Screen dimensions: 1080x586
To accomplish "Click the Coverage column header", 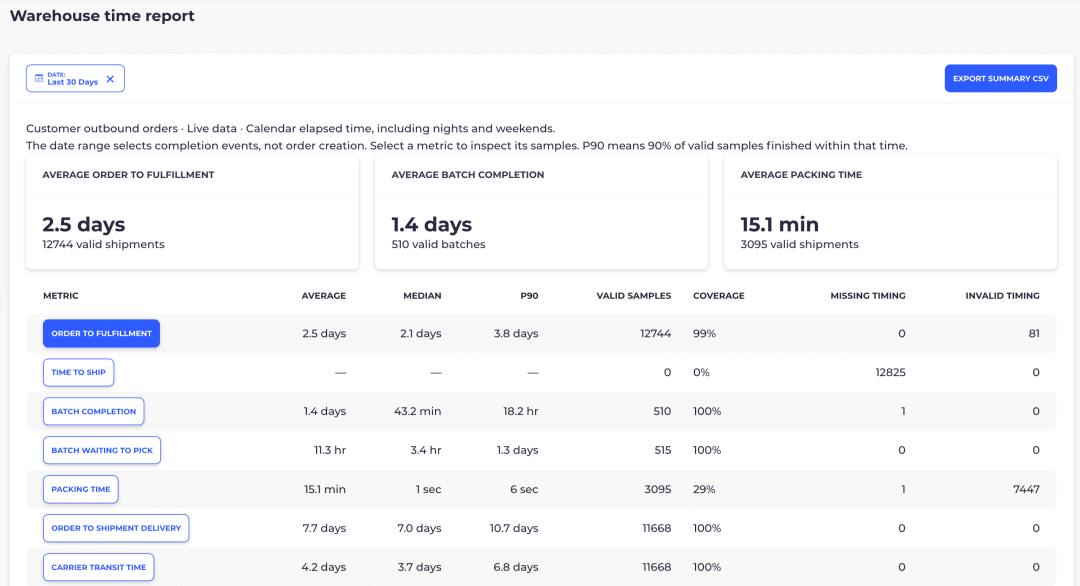I will [718, 296].
